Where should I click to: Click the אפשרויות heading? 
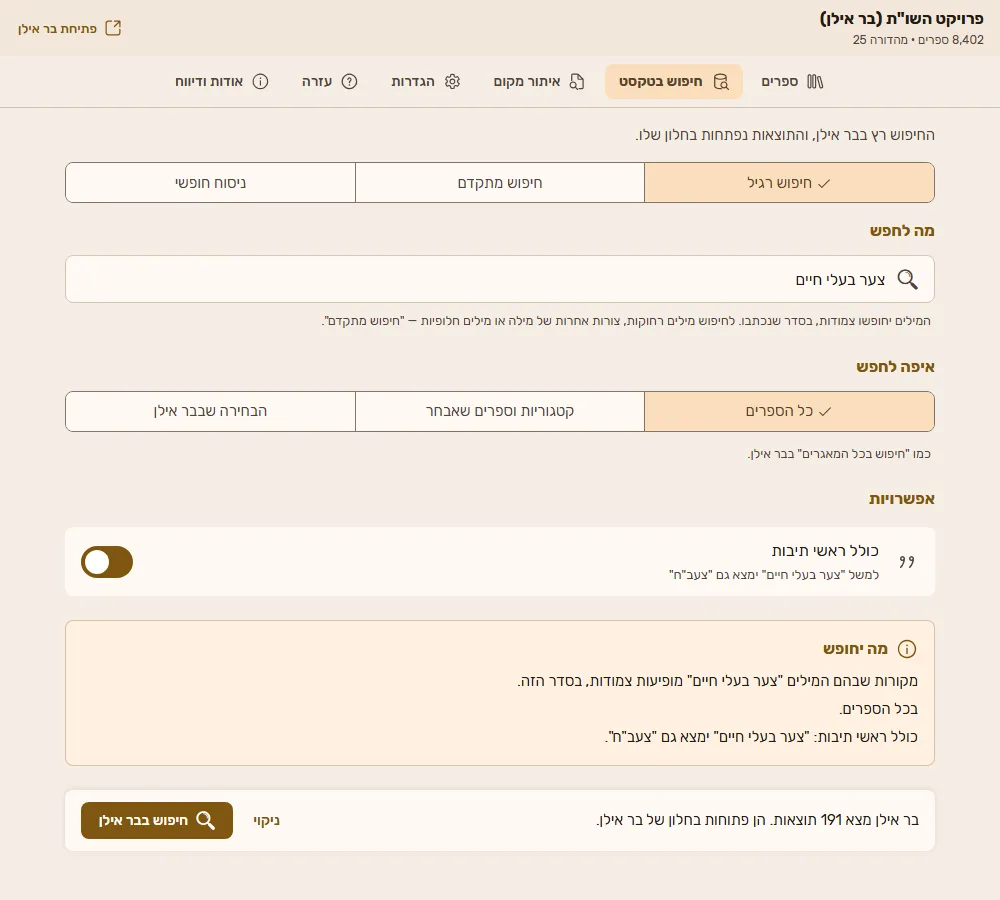902,499
